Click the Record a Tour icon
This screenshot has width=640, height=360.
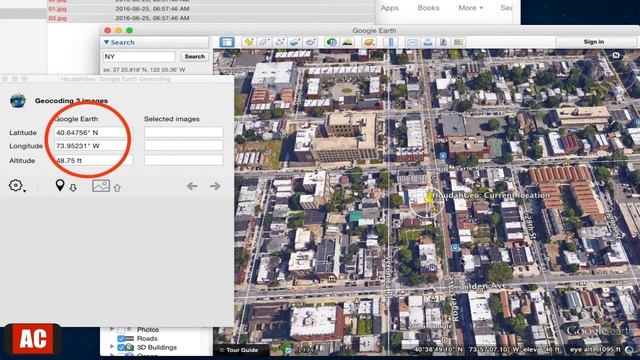click(x=310, y=42)
